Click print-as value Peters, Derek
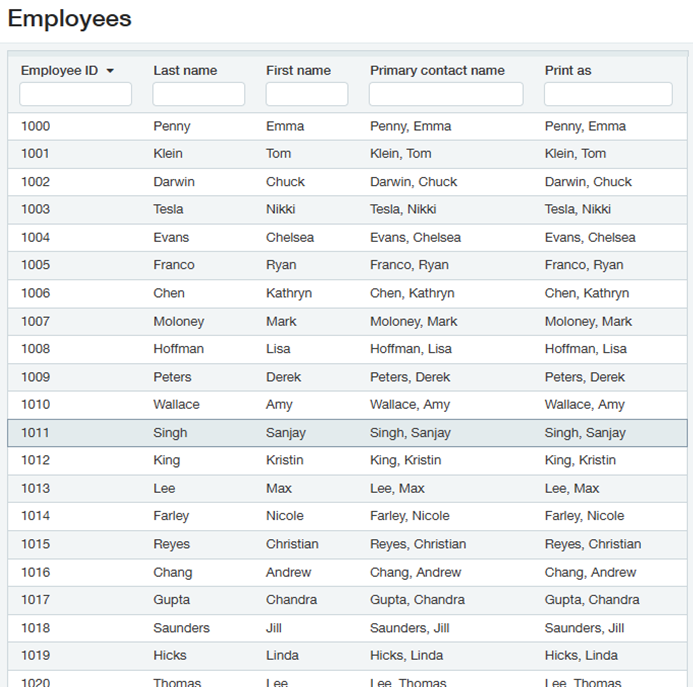The width and height of the screenshot is (693, 687). point(585,377)
